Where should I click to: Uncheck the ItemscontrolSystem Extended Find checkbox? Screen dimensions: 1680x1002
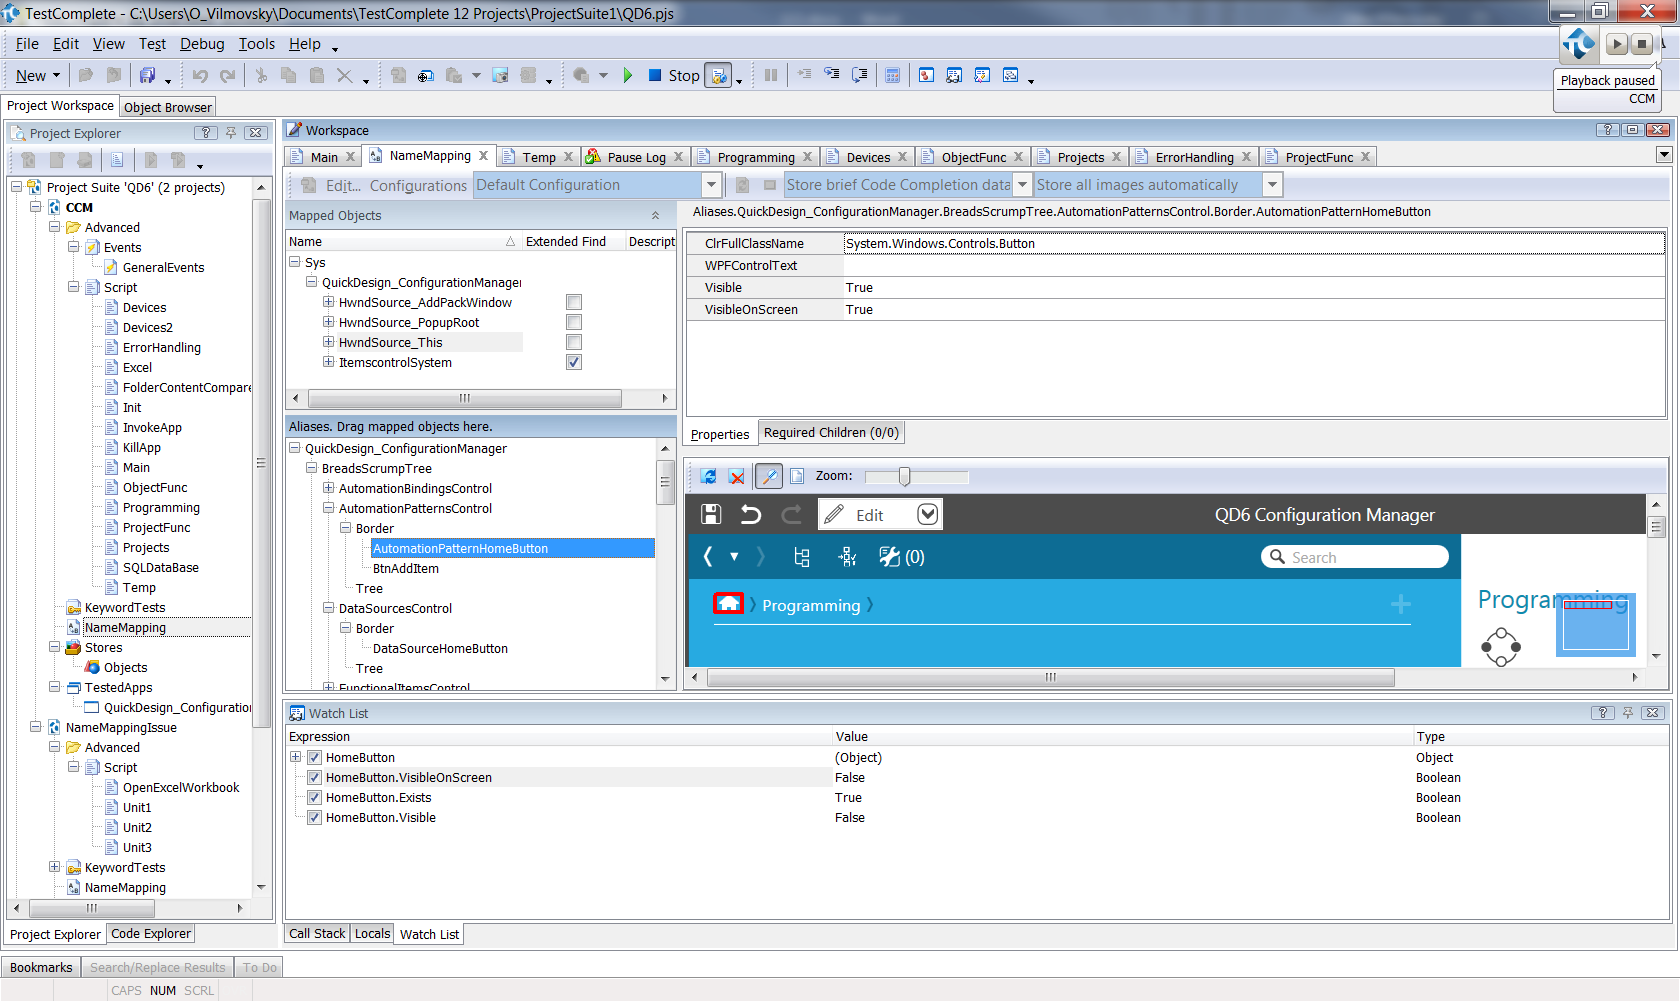pyautogui.click(x=574, y=362)
